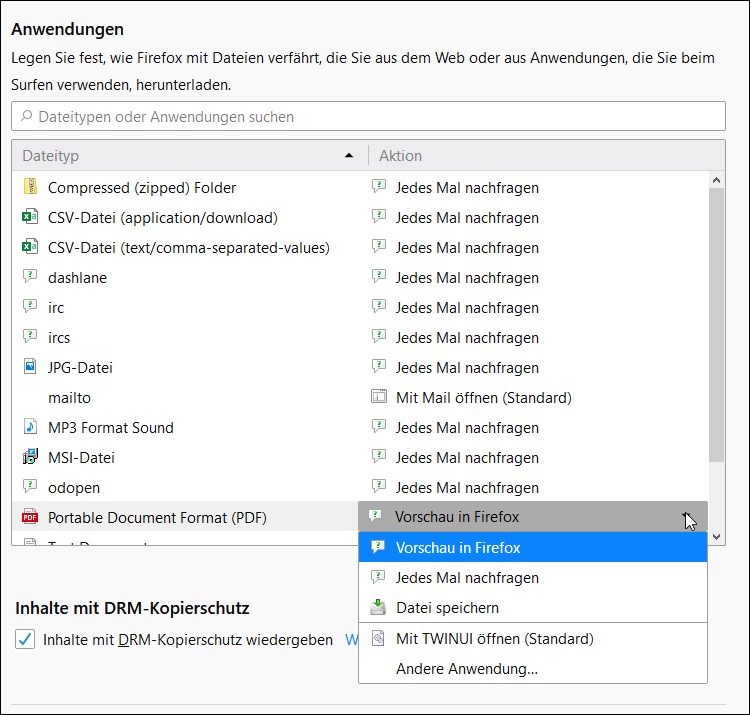This screenshot has width=750, height=715.
Task: Choose Datei speichern option
Action: (x=533, y=607)
